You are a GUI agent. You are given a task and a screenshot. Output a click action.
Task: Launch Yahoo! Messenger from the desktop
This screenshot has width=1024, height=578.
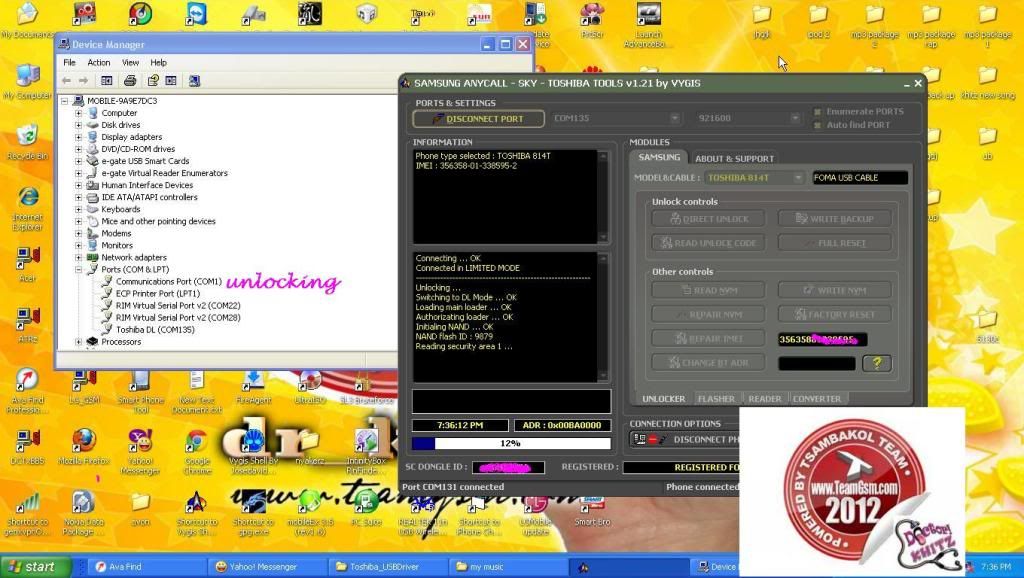tap(140, 441)
